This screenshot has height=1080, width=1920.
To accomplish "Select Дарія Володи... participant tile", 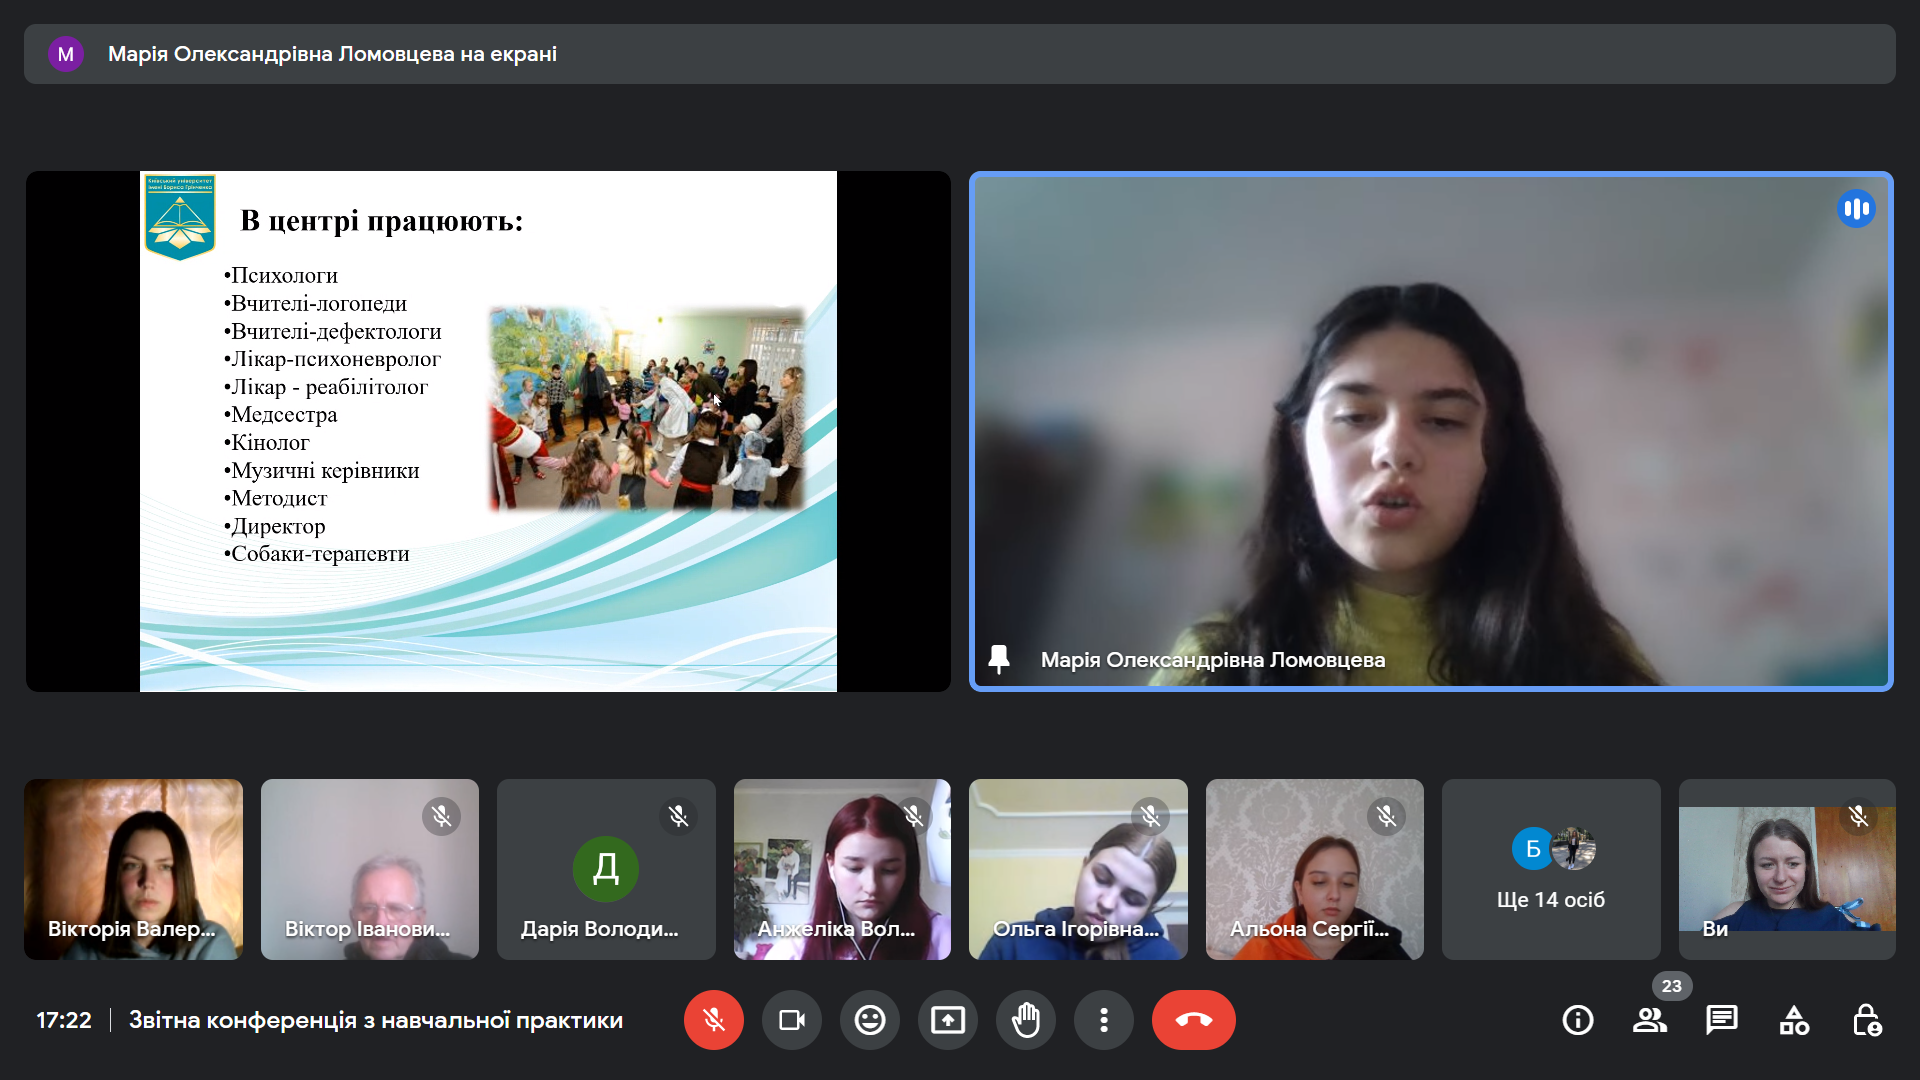I will tap(606, 869).
